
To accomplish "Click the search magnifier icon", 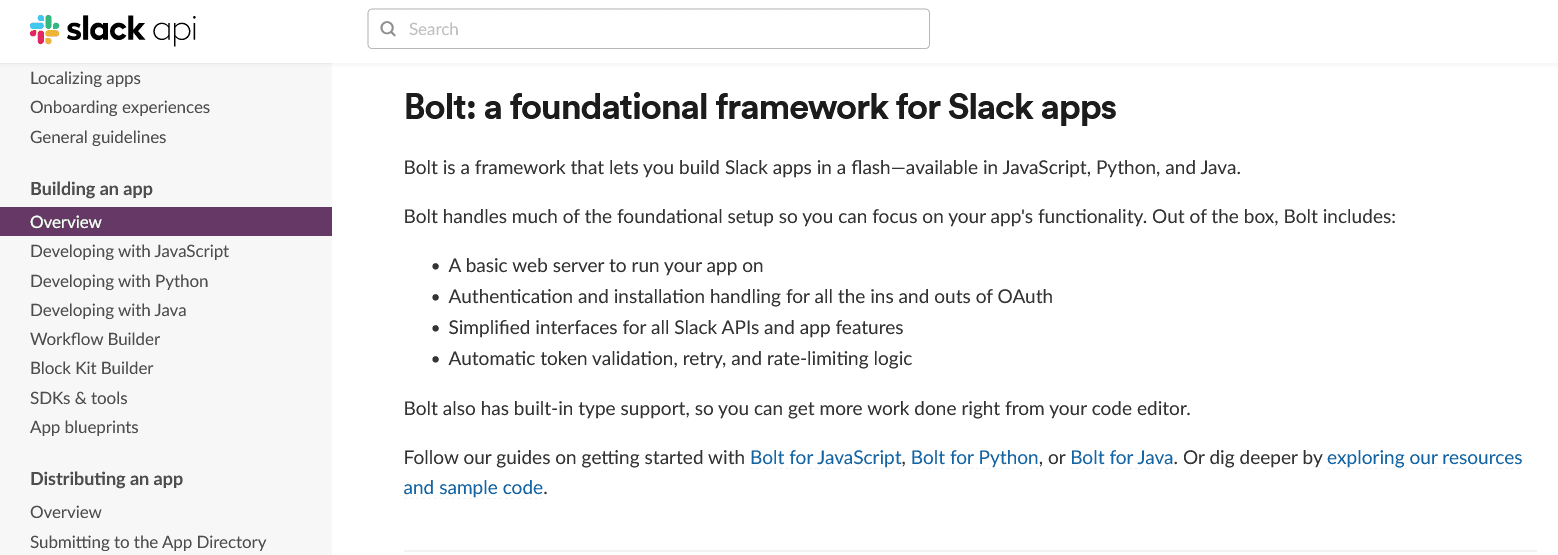I will pos(389,29).
